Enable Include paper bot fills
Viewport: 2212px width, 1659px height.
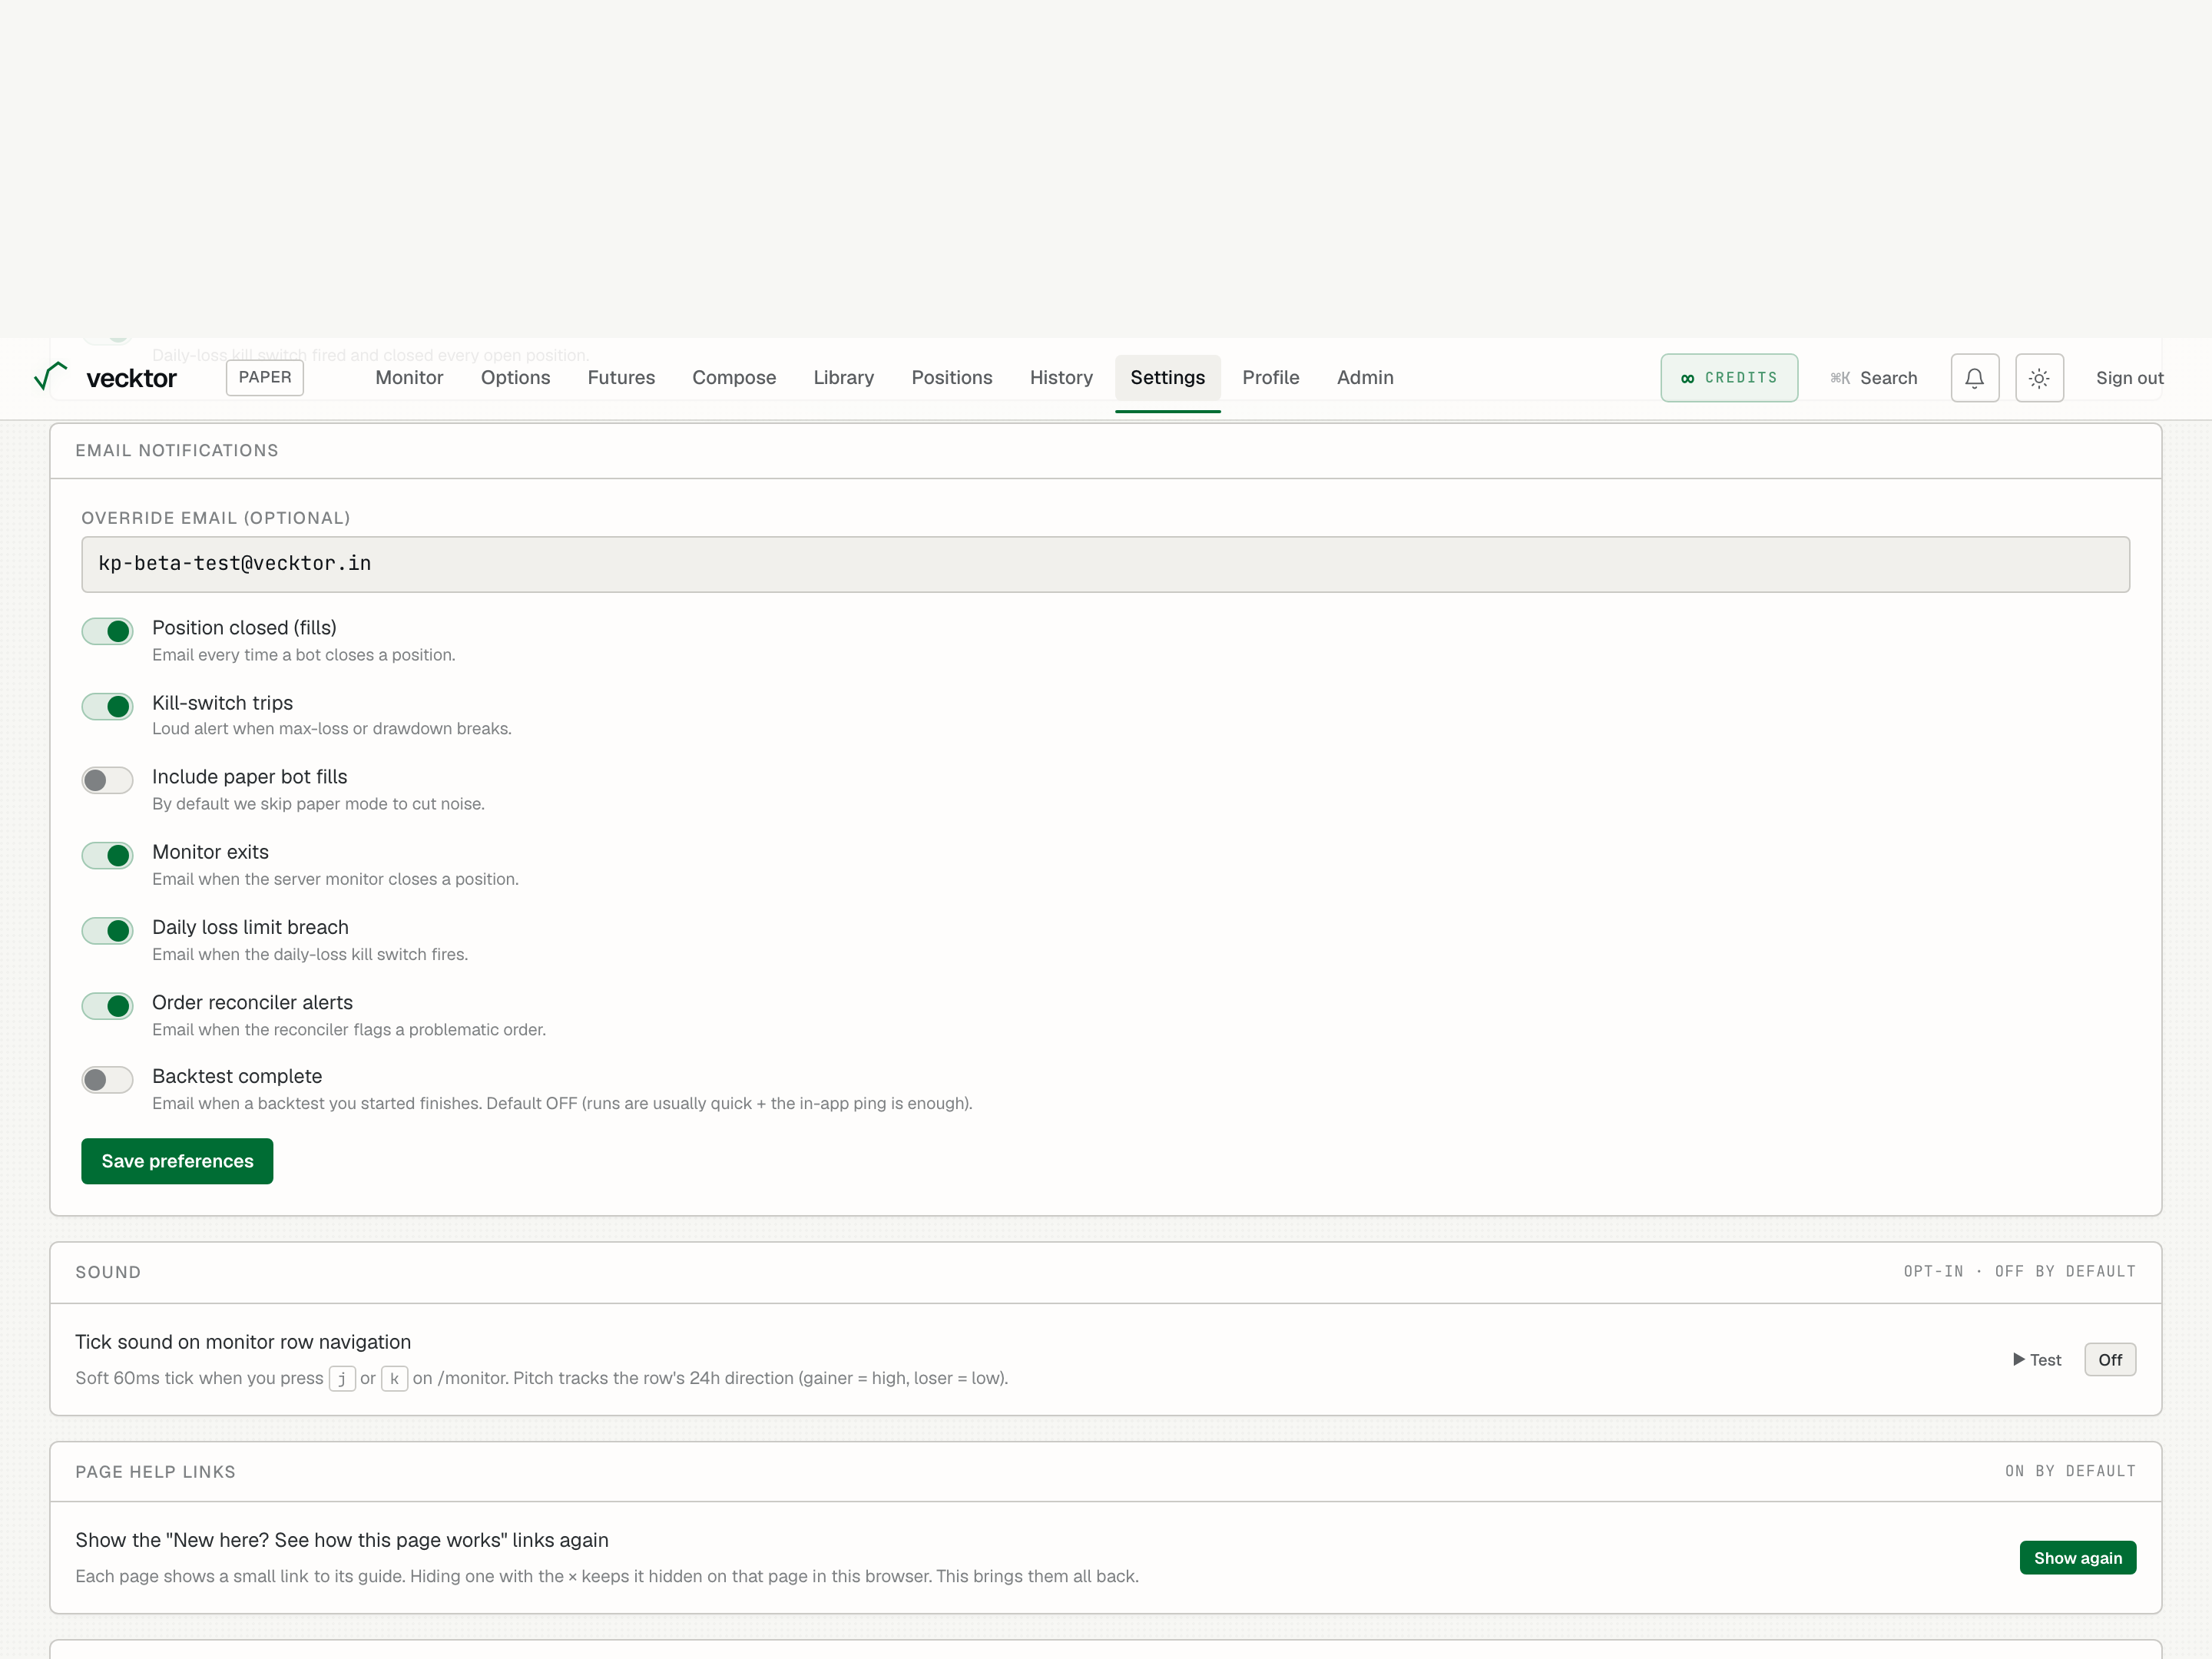[x=107, y=780]
